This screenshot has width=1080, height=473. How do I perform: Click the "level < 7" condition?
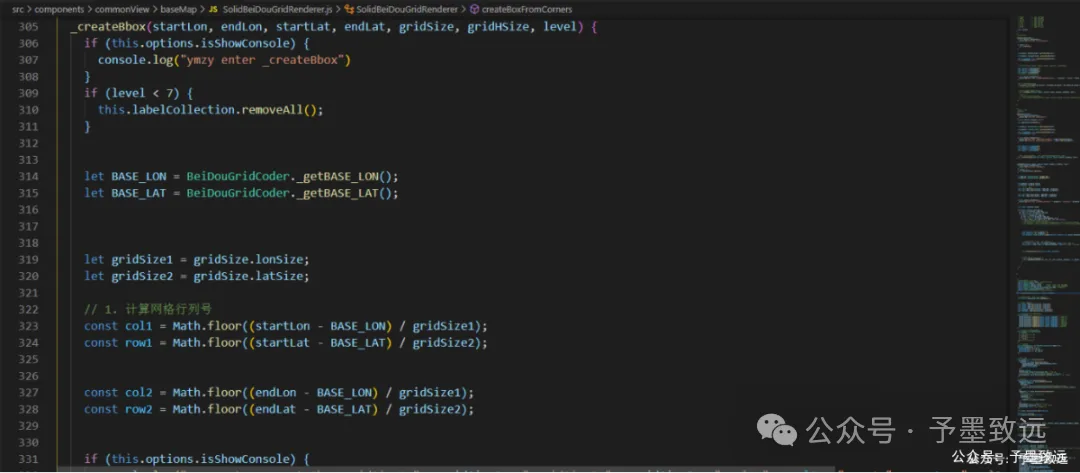[141, 93]
